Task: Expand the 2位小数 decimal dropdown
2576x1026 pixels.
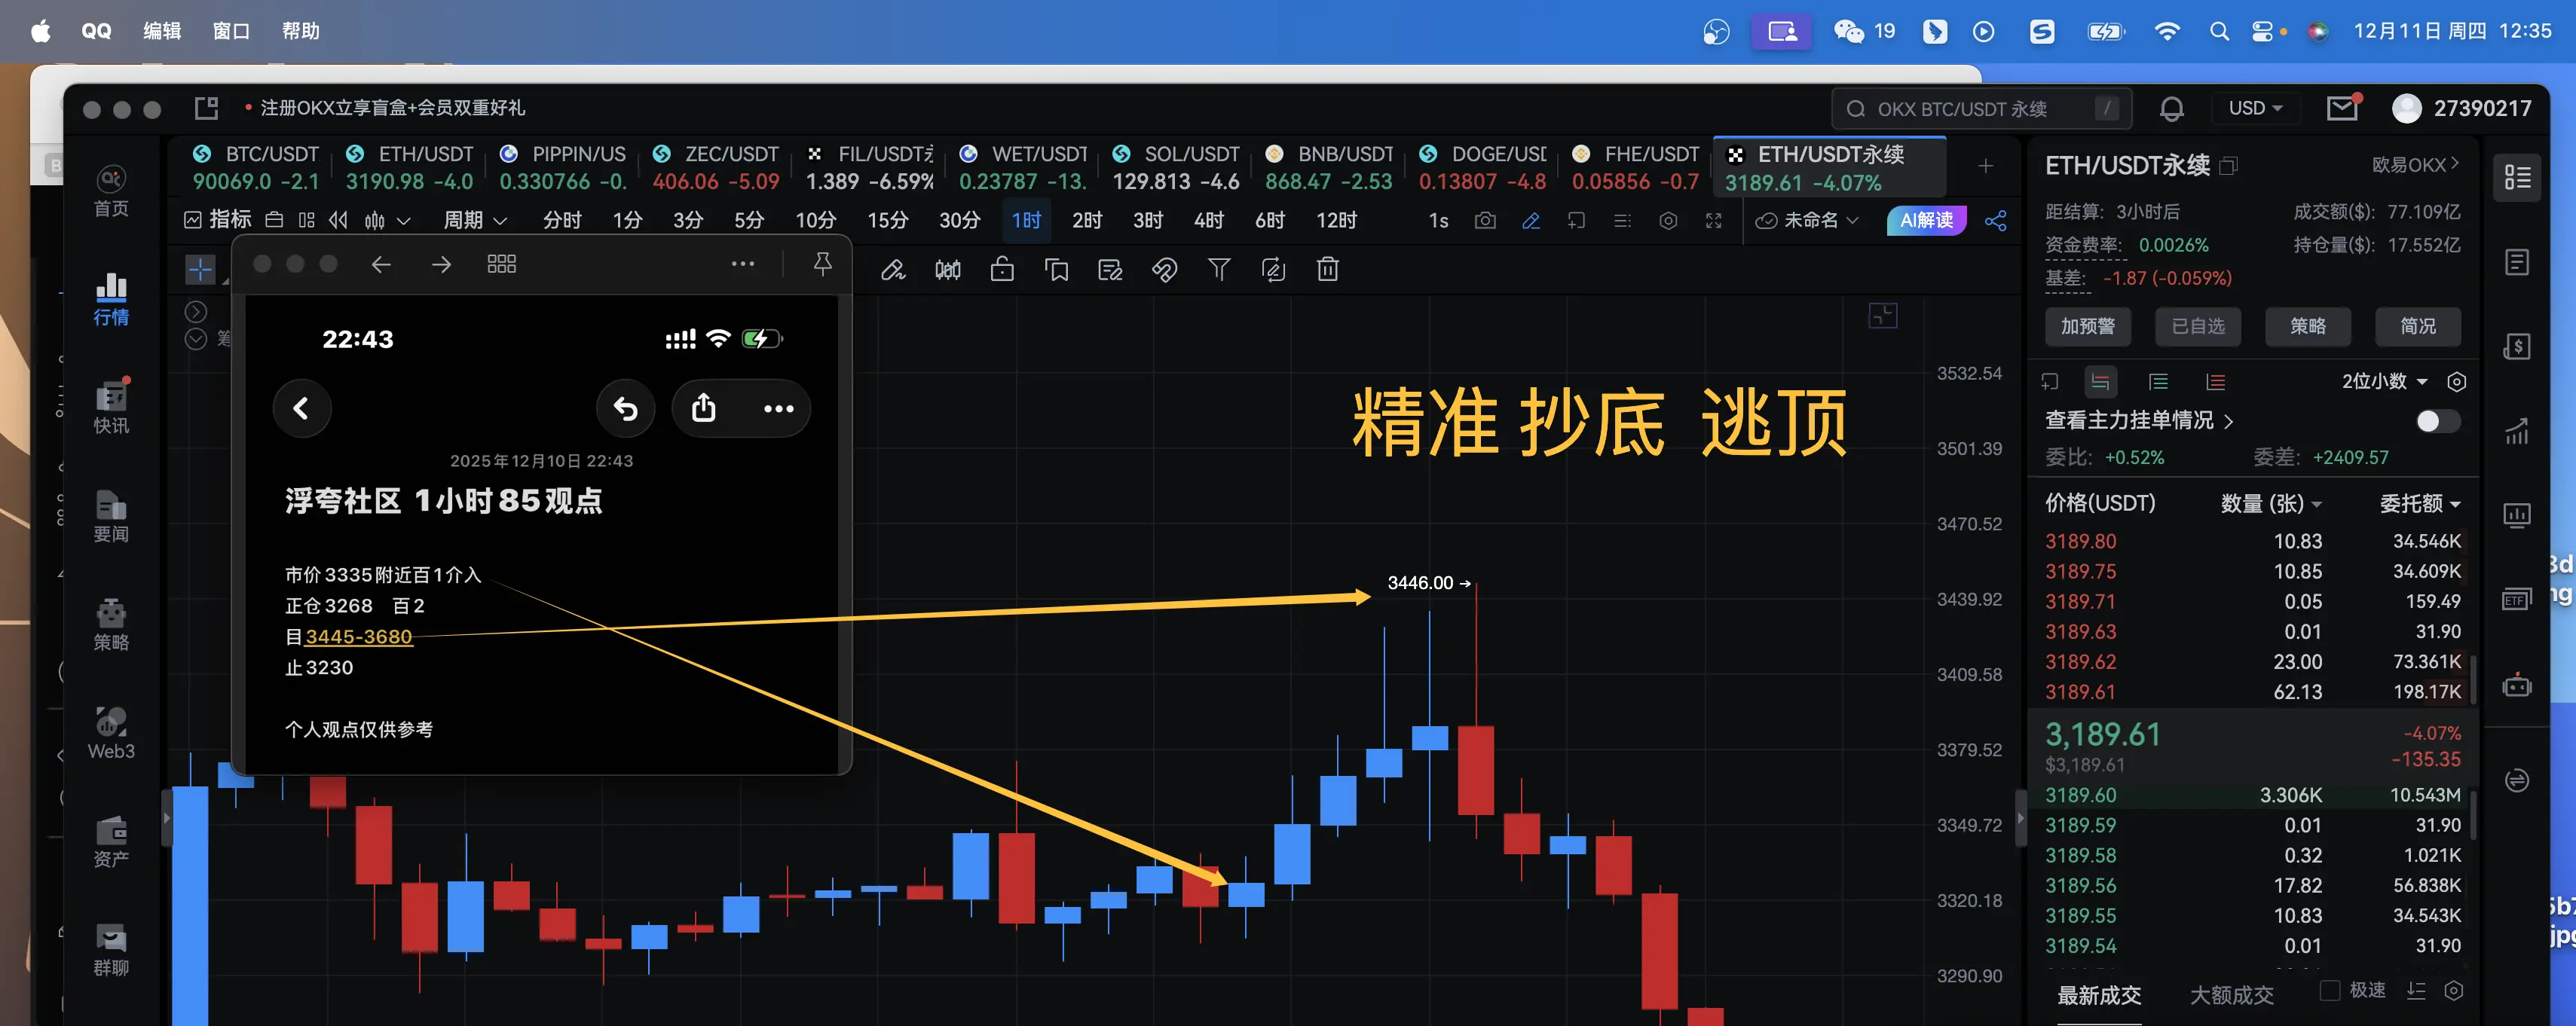Action: point(2384,381)
